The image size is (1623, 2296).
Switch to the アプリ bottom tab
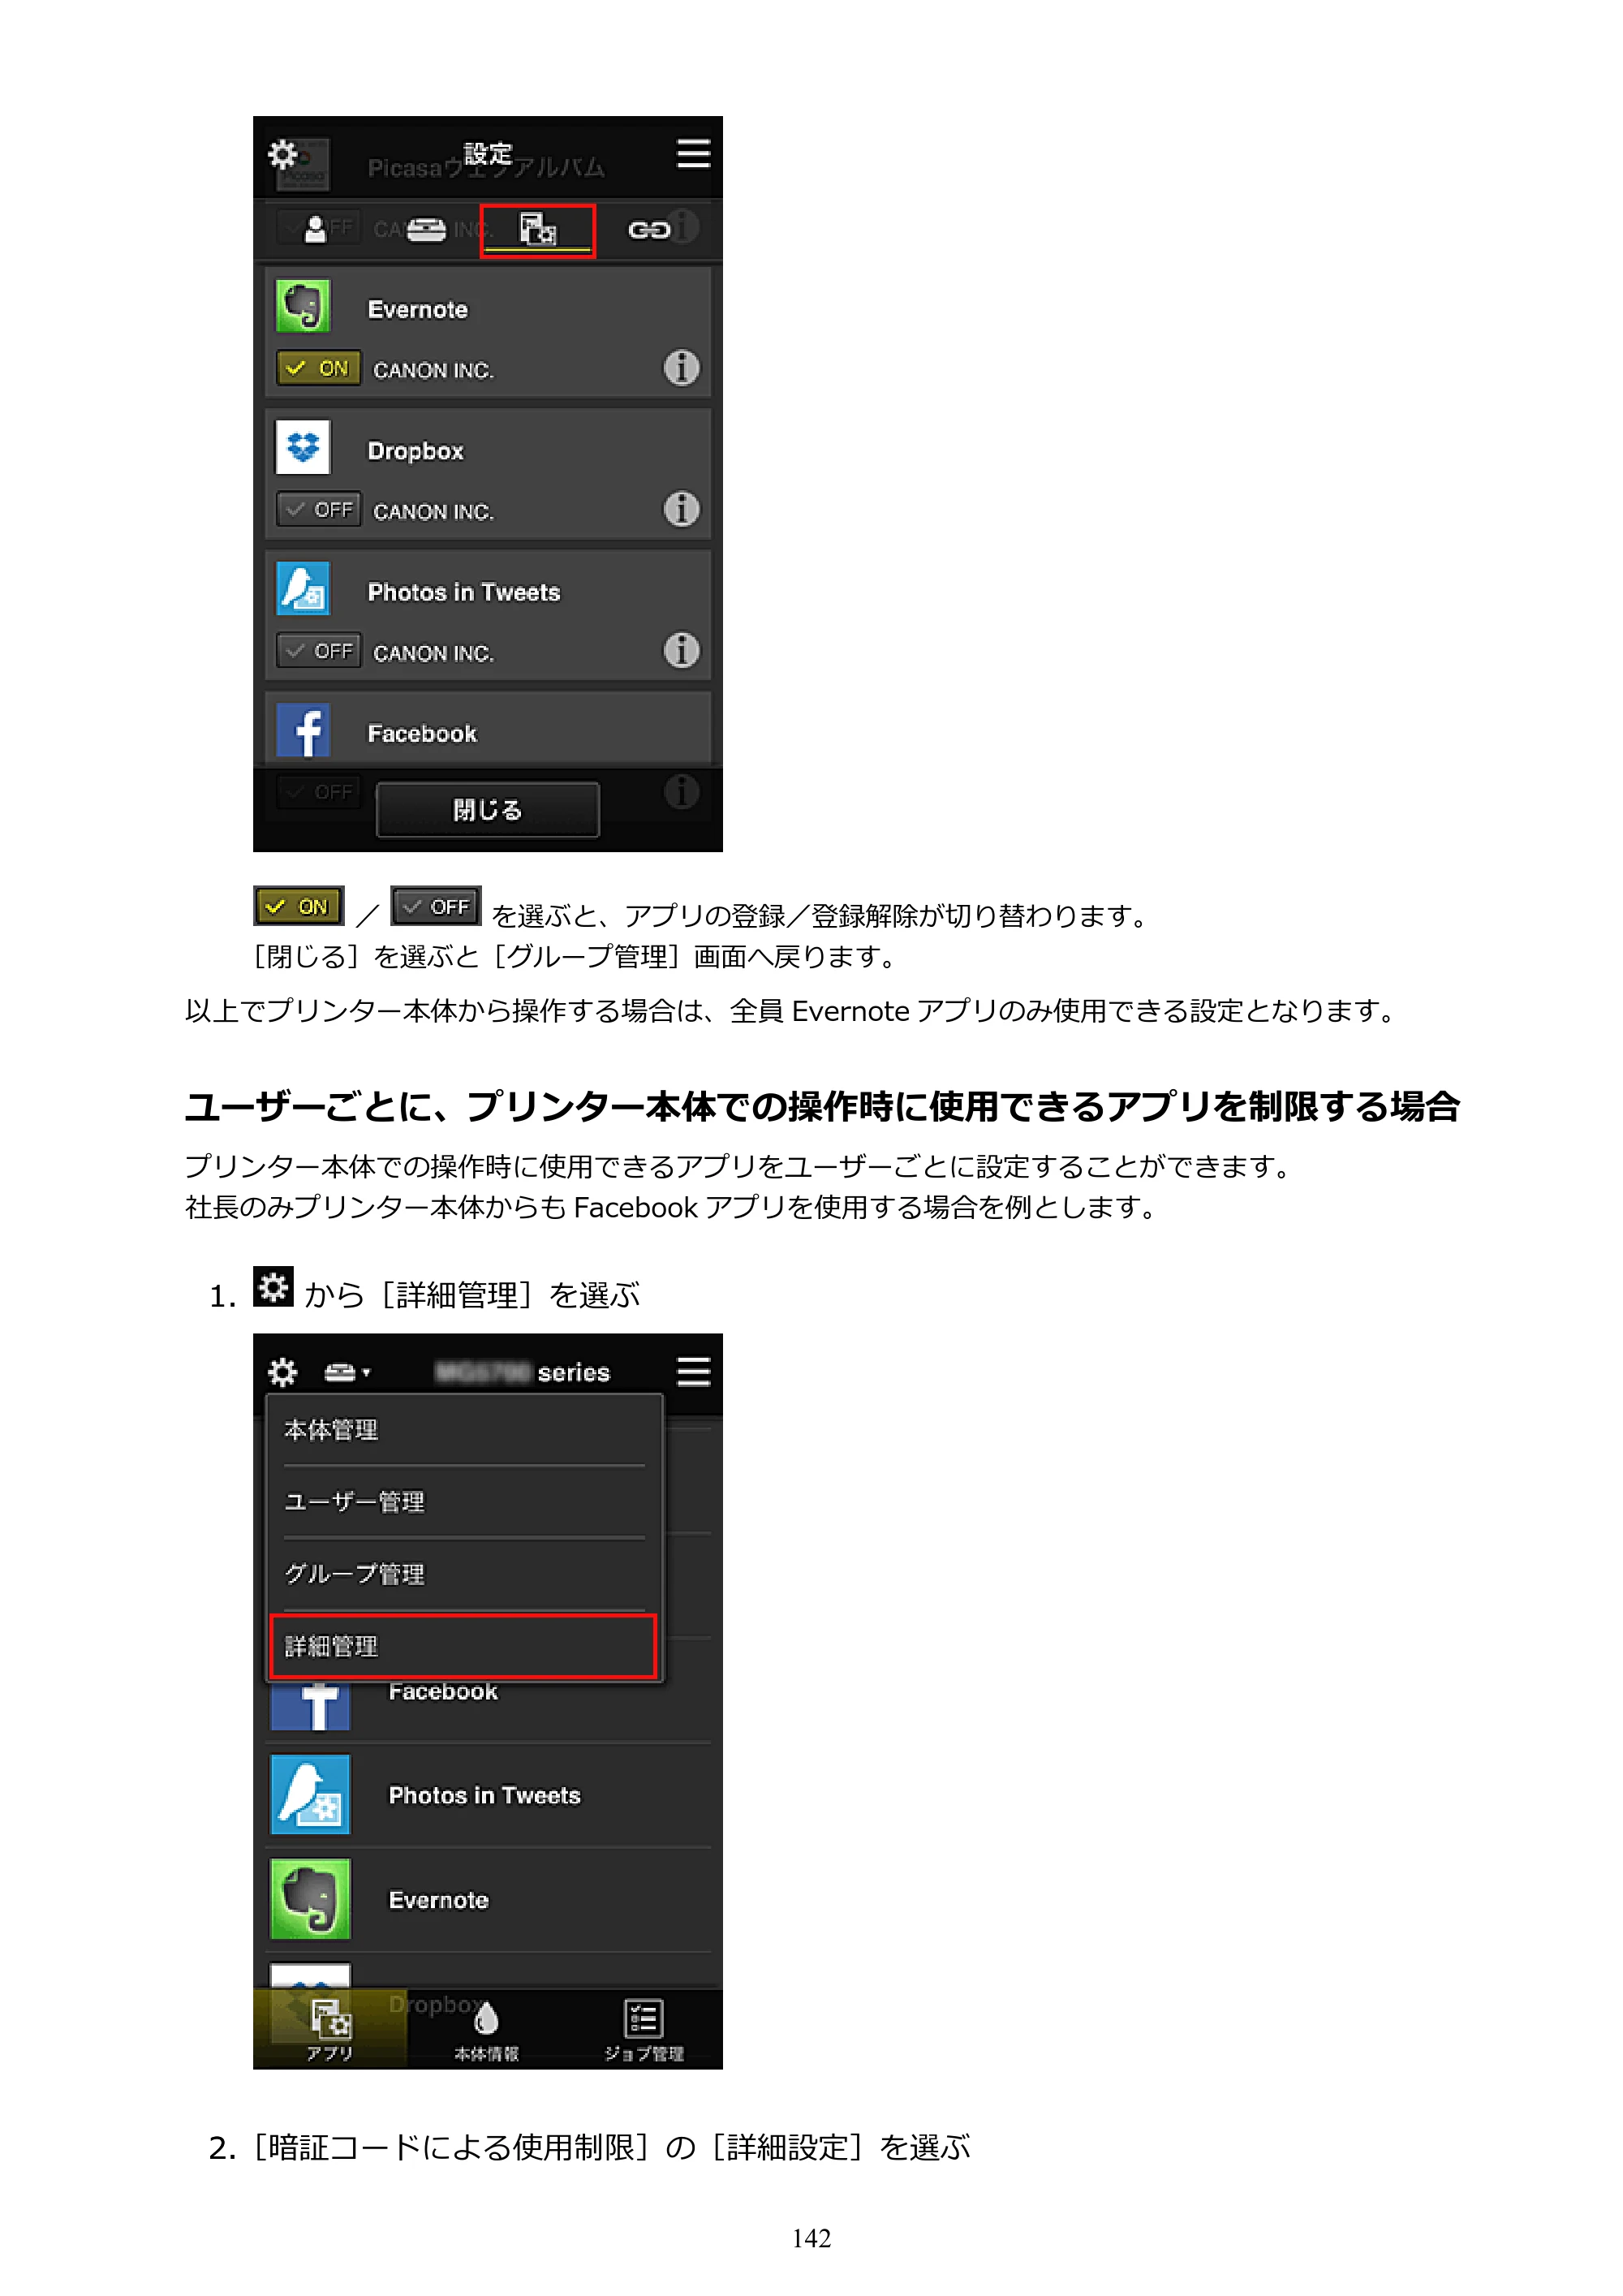tap(330, 2029)
